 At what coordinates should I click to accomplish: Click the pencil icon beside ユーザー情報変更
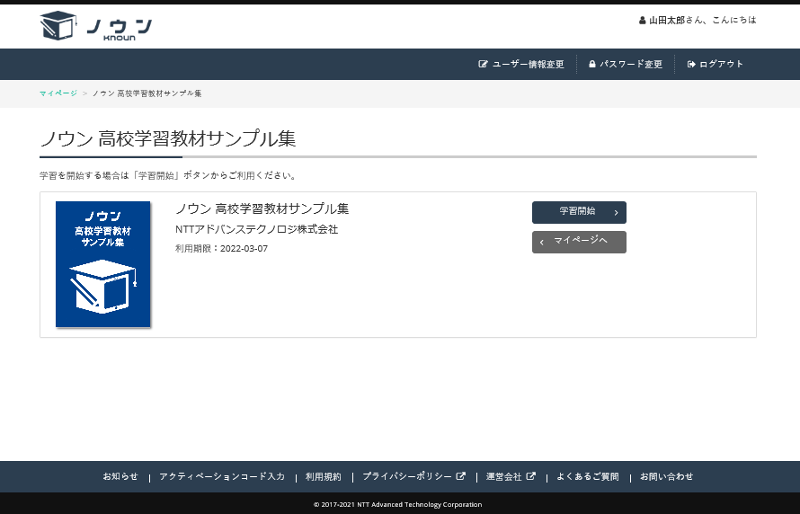(x=483, y=64)
